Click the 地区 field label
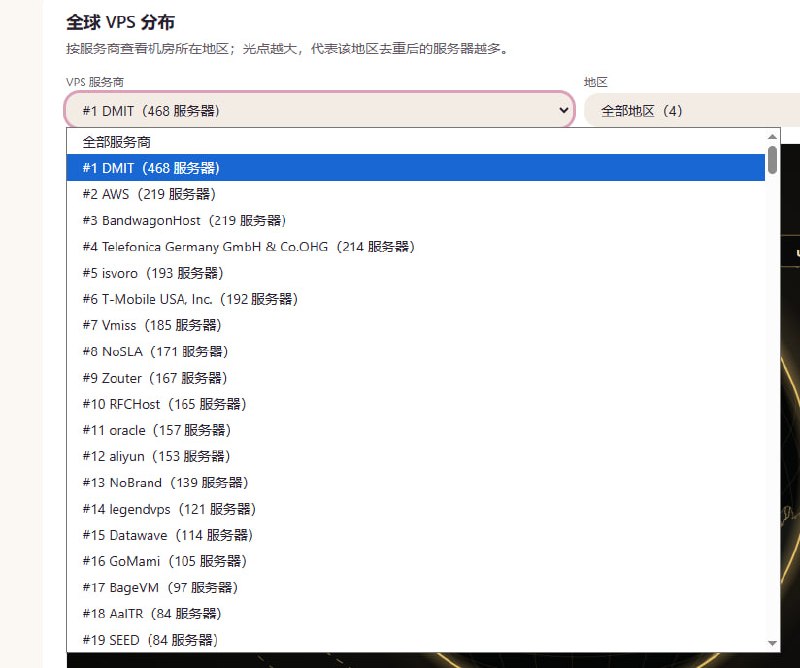 (595, 82)
